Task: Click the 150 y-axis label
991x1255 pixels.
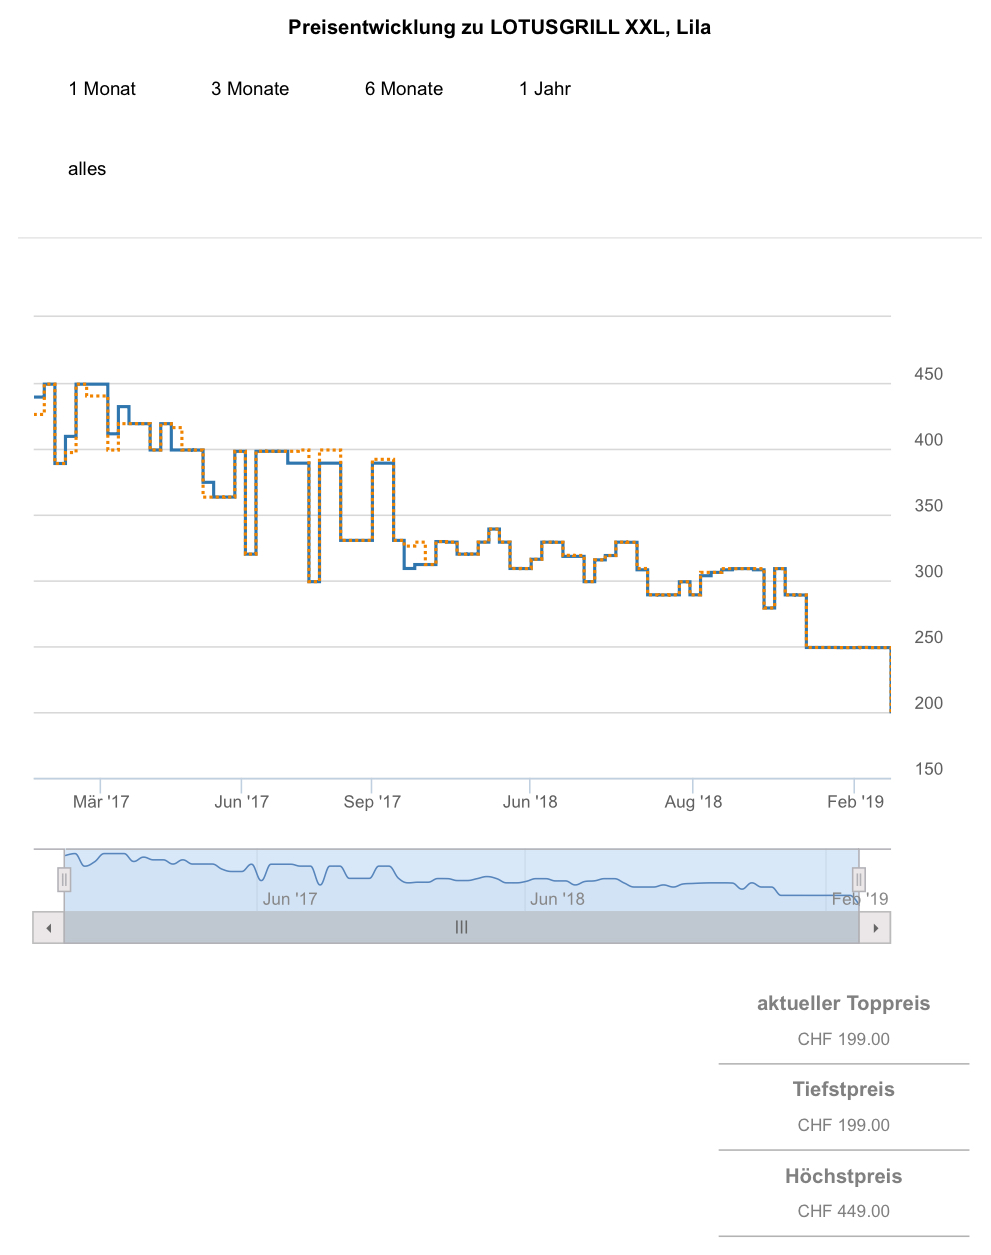Action: pos(928,769)
